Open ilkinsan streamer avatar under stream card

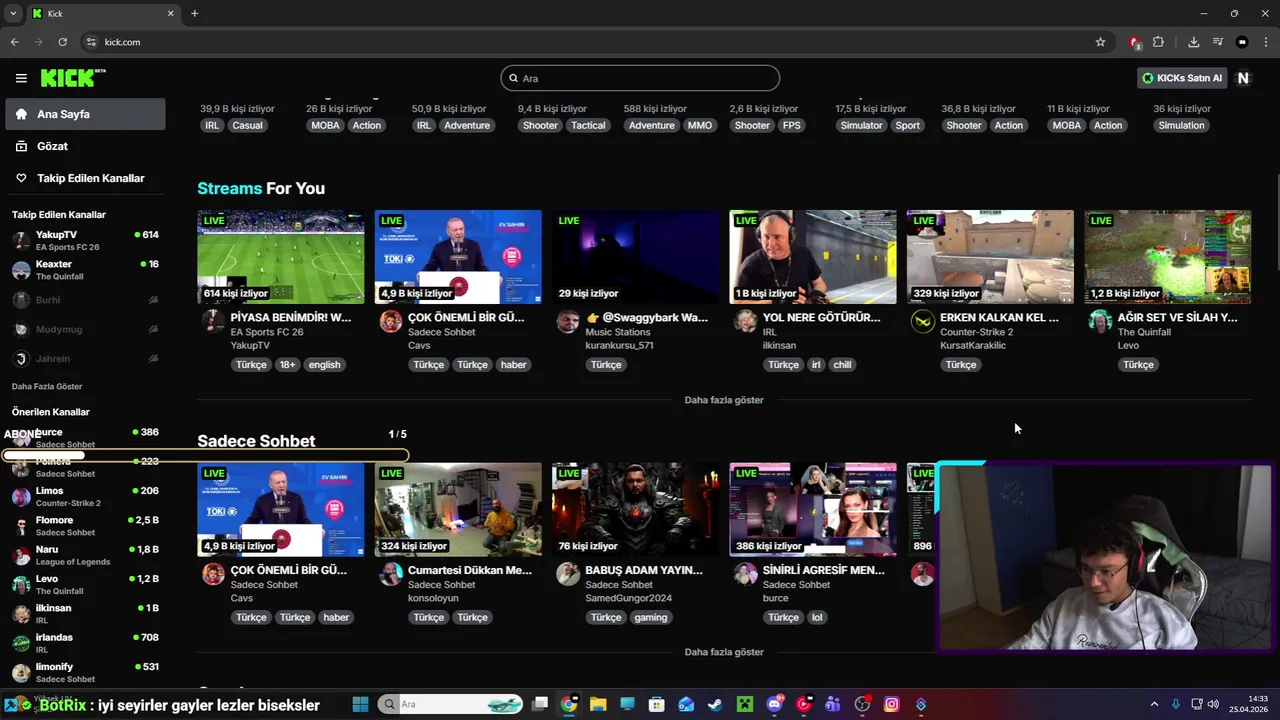click(x=745, y=321)
